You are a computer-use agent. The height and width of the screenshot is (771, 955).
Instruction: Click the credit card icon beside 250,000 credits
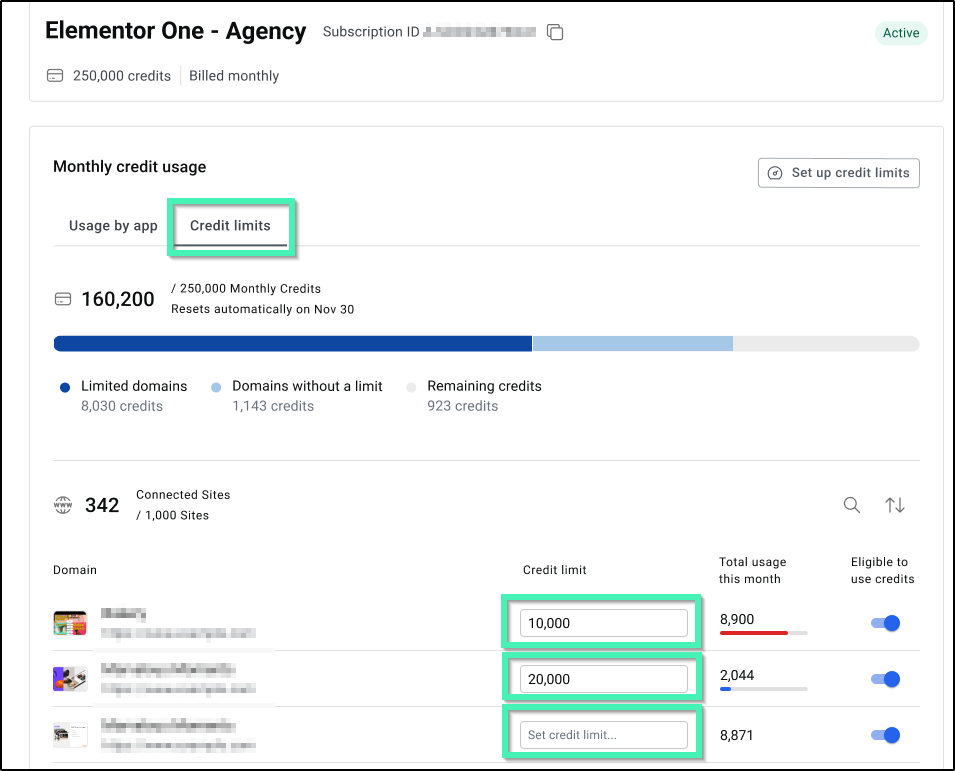55,76
